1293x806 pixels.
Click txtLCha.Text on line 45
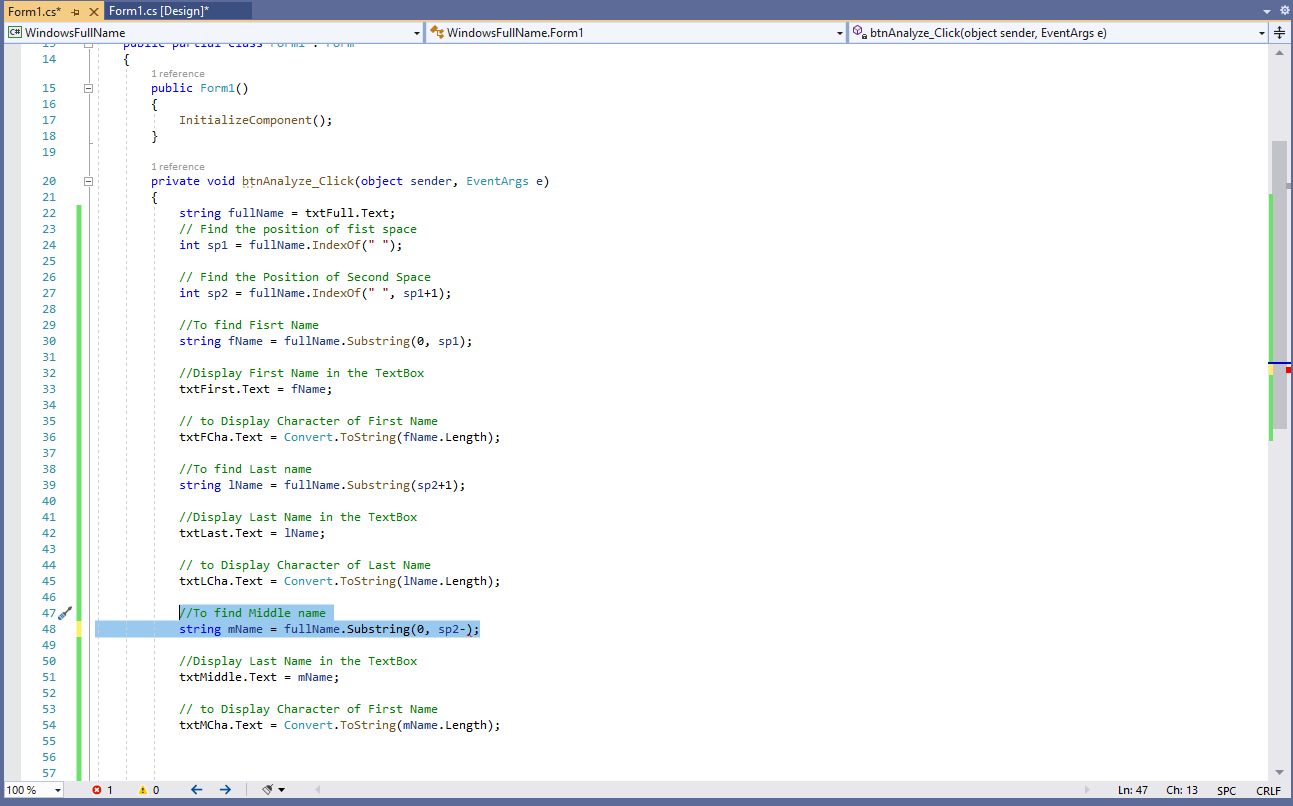click(x=221, y=581)
